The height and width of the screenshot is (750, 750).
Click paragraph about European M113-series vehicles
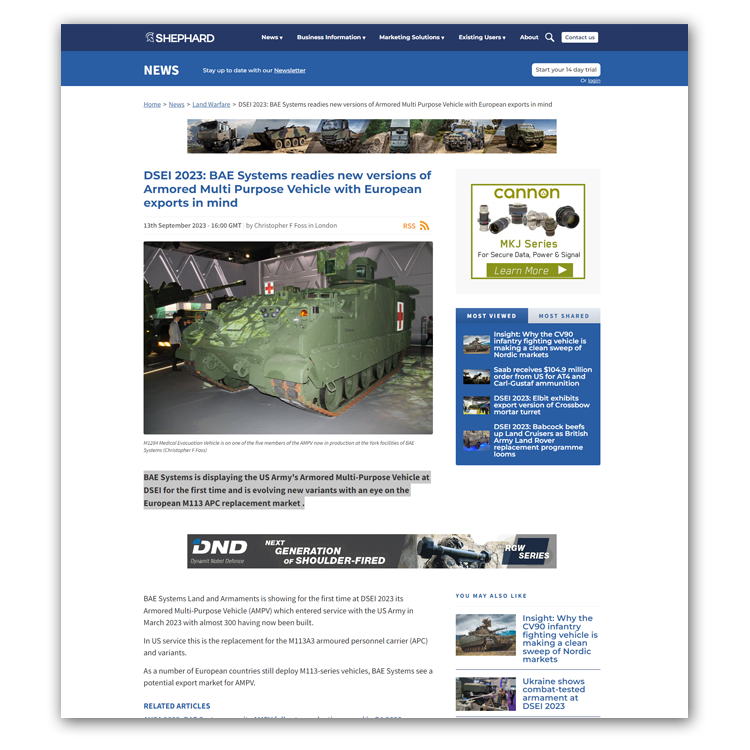(x=288, y=677)
